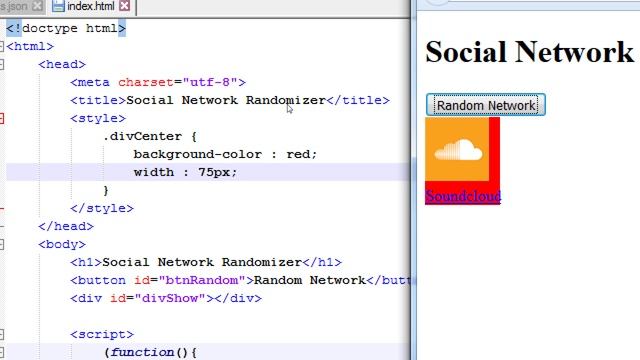Screen dimensions: 640x360
Task: Collapse the <html> fold marker
Action: click(1, 46)
